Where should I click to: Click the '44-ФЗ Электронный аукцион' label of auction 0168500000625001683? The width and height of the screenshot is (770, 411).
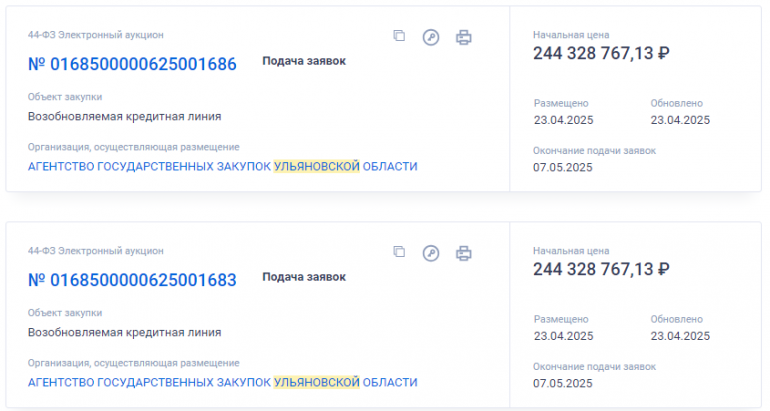pos(96,251)
